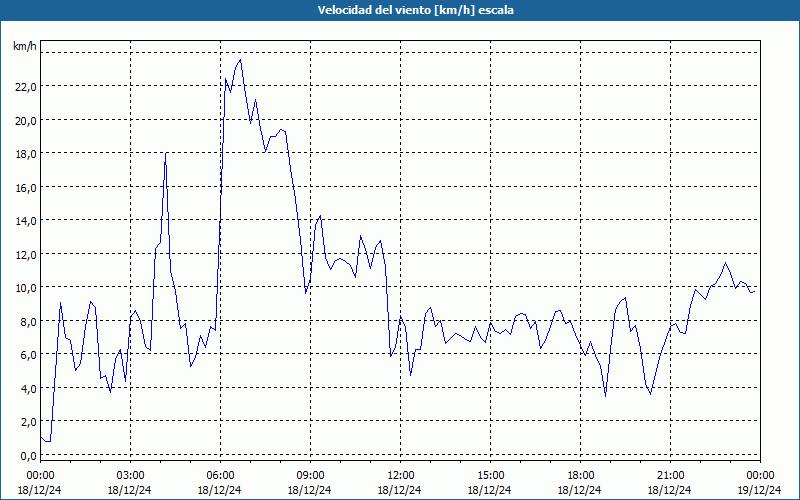Click the '09:00' time label

click(310, 476)
